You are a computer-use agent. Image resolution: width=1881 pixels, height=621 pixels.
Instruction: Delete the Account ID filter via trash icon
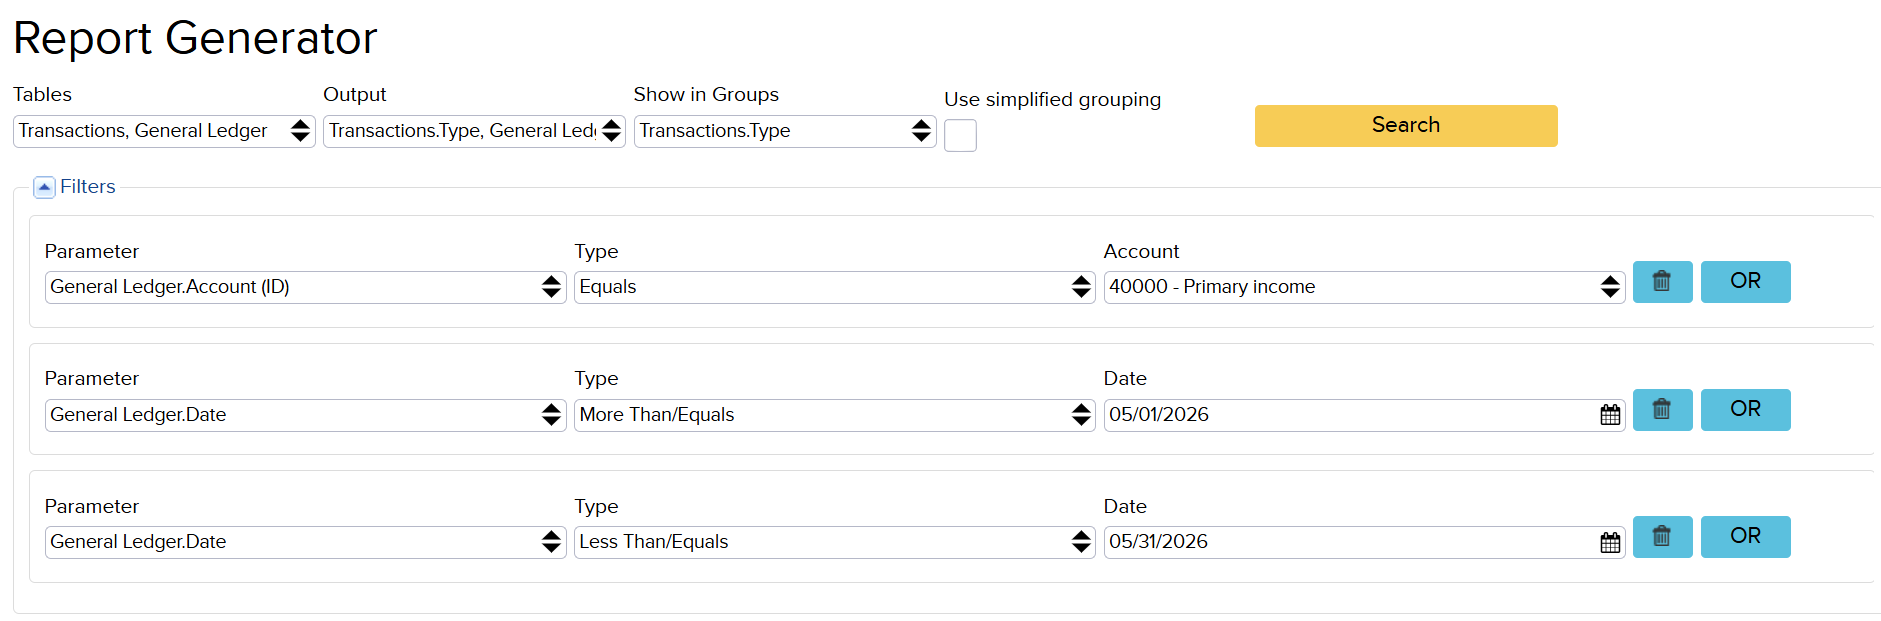click(x=1662, y=282)
